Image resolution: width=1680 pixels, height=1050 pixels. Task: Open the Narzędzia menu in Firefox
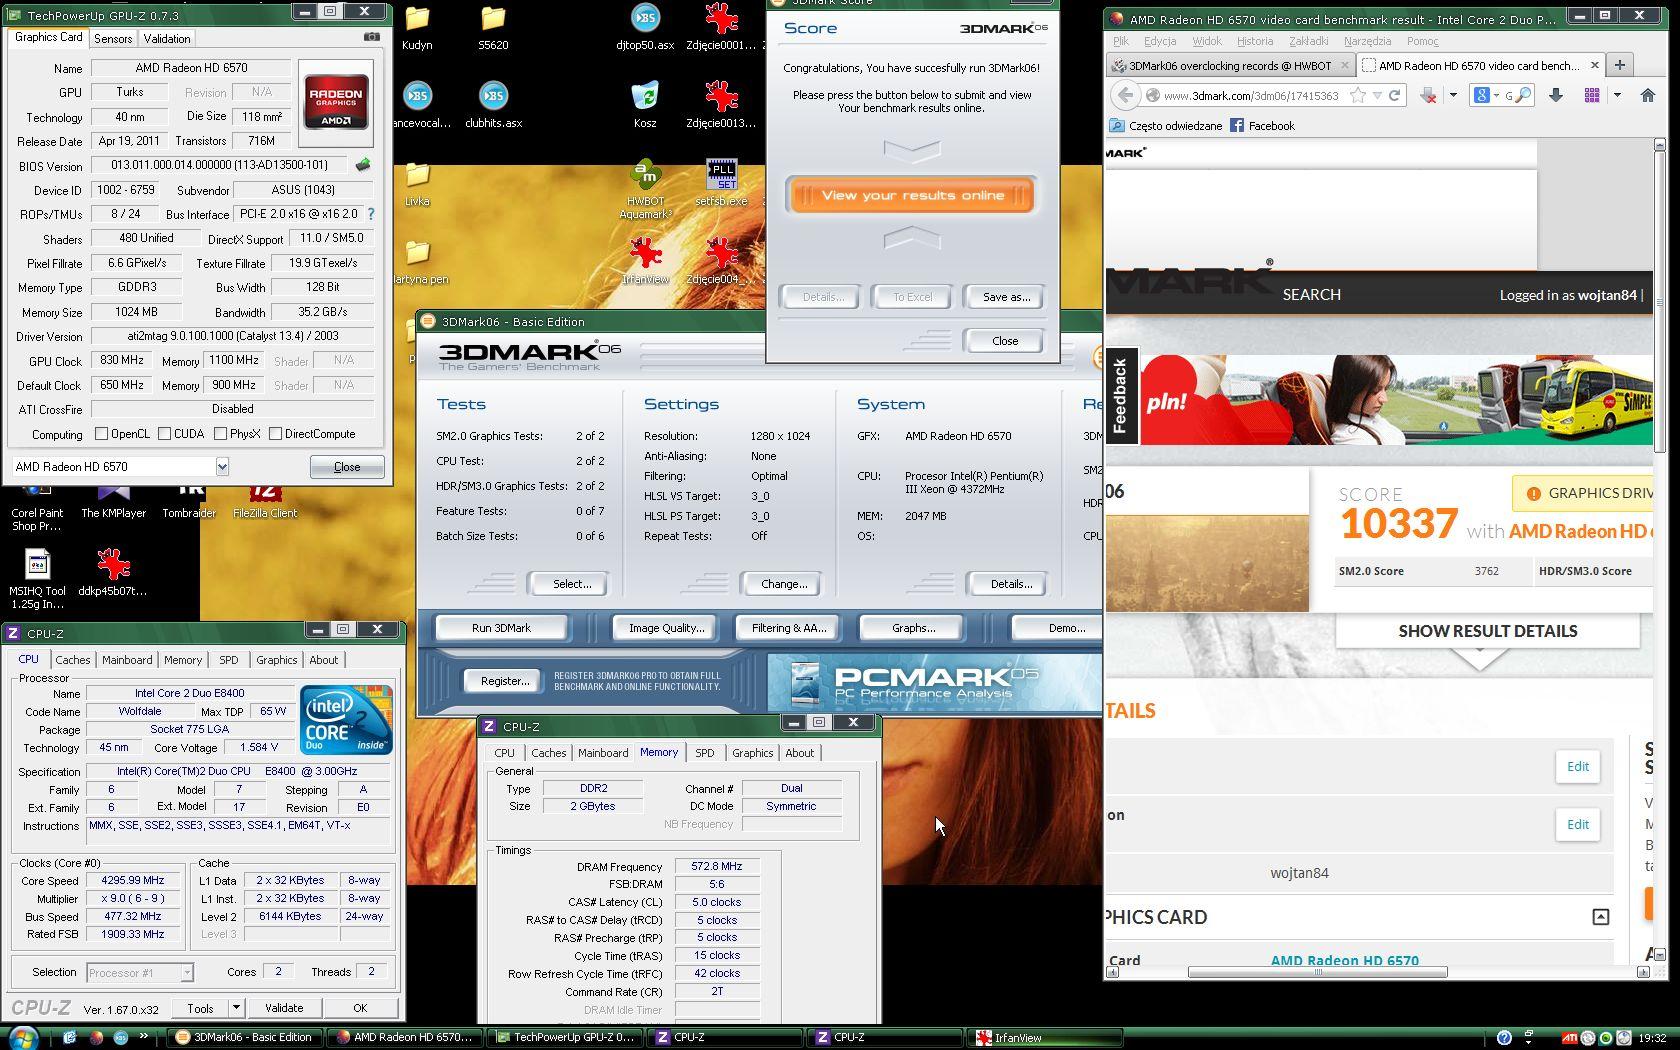click(1367, 41)
